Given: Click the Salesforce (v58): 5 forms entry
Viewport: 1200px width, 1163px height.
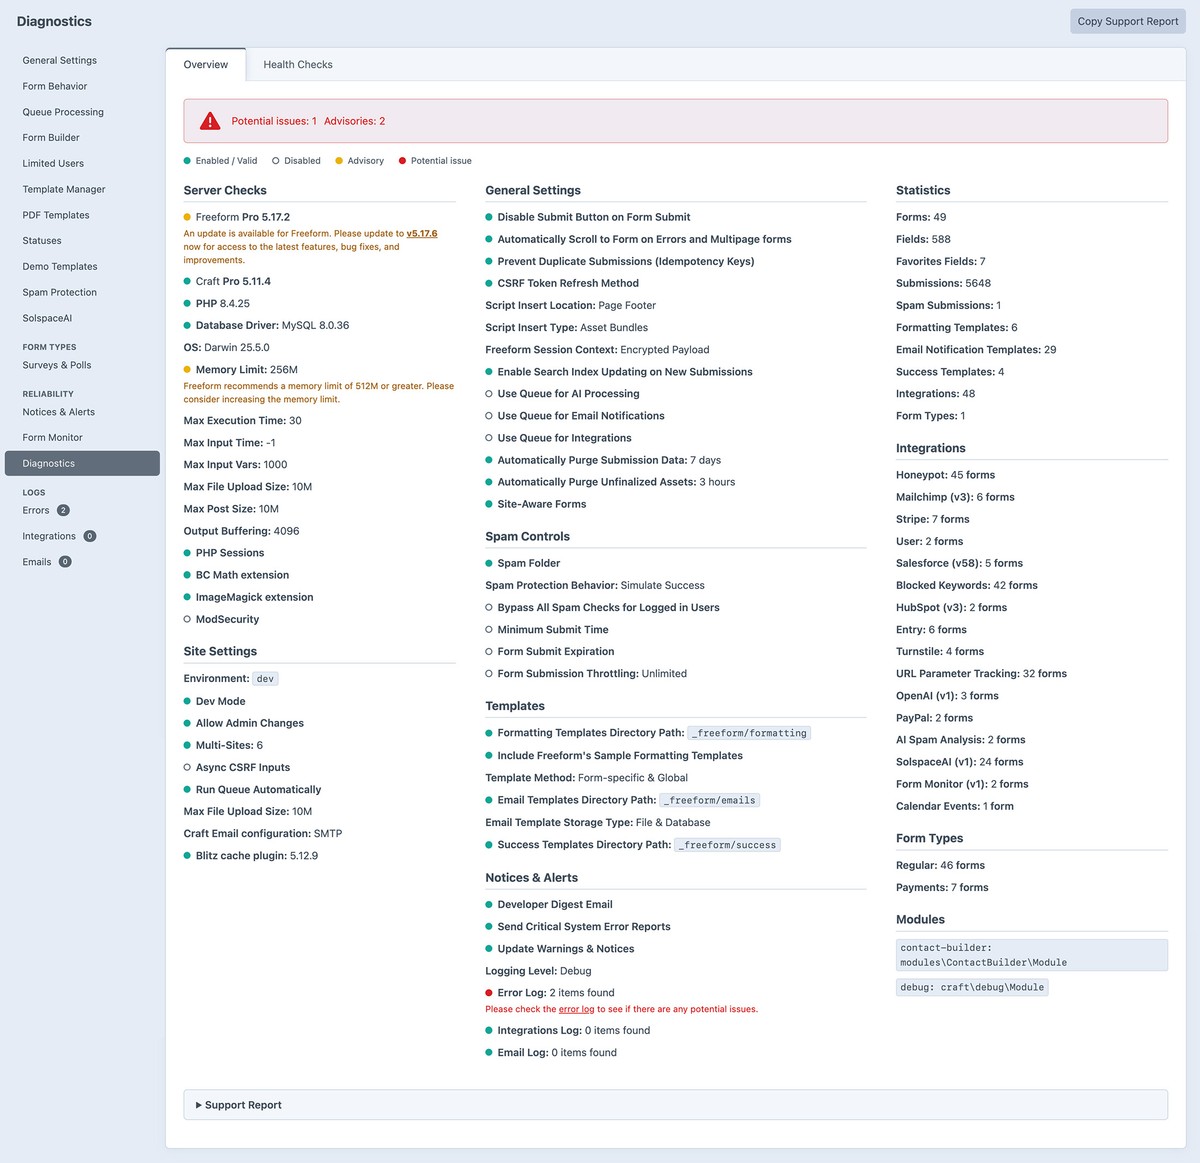Looking at the screenshot, I should click(959, 563).
